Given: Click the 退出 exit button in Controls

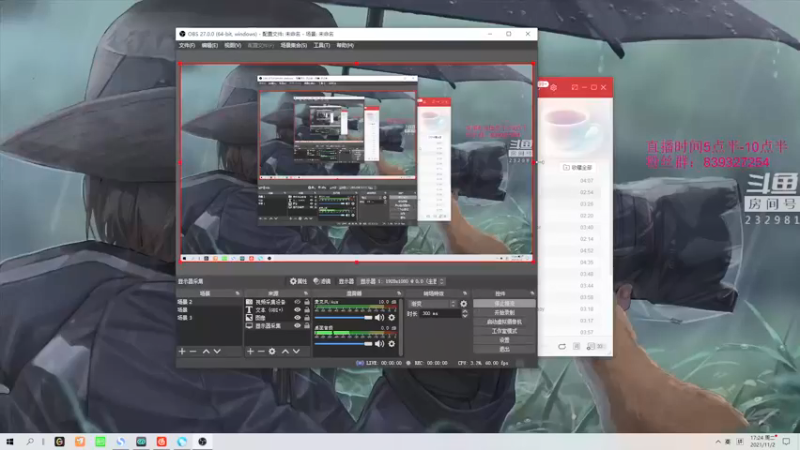Looking at the screenshot, I should point(504,349).
